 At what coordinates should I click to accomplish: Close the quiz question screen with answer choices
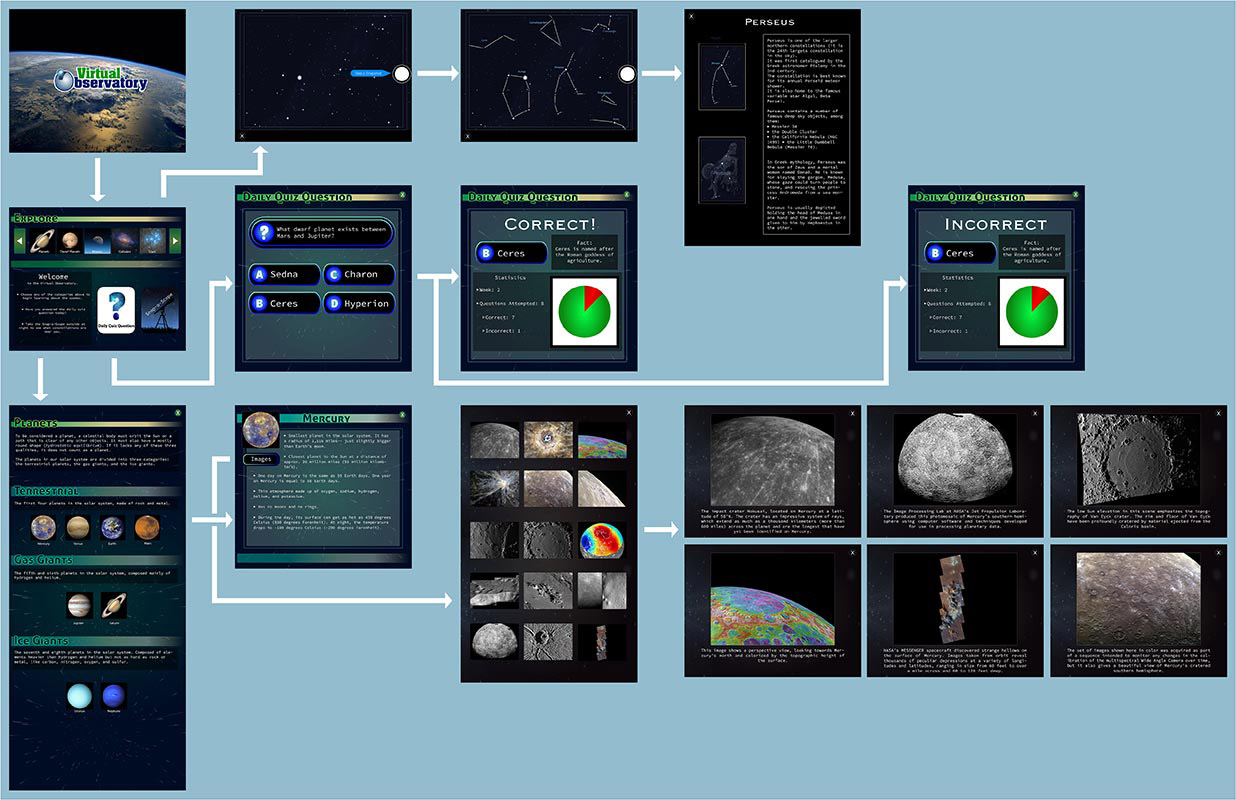point(402,193)
